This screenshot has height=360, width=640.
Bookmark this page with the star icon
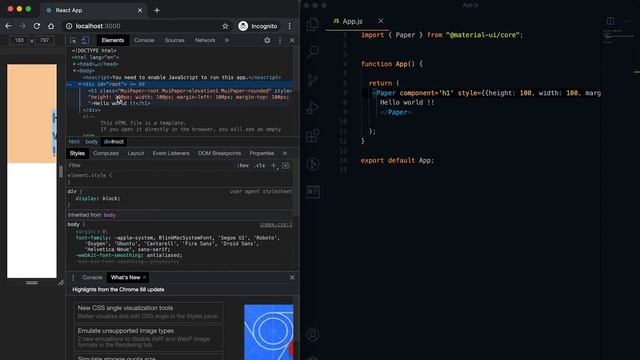tap(225, 26)
